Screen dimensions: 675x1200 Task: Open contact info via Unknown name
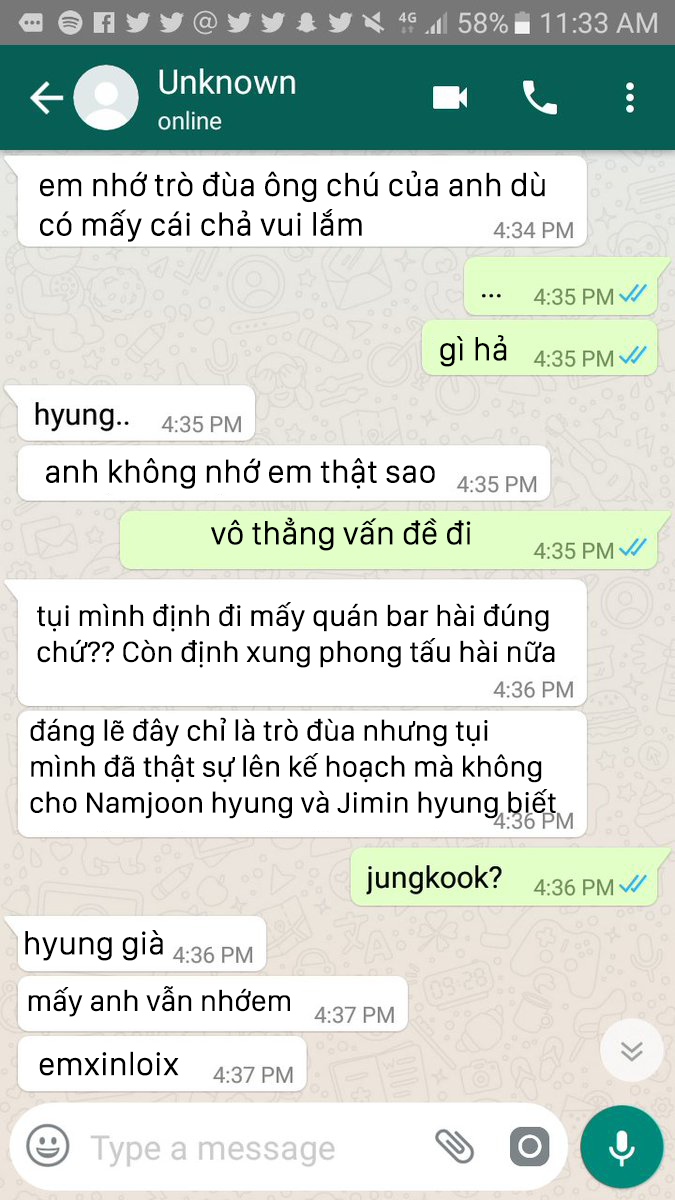coord(227,83)
